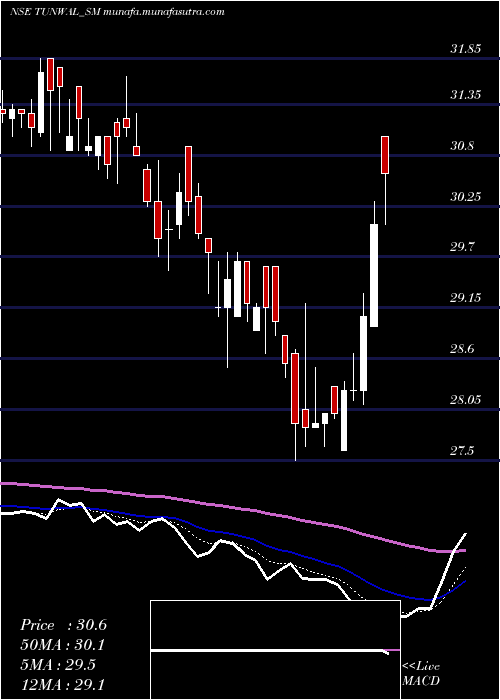The height and width of the screenshot is (700, 500).
Task: Click the 5MA : 29.5 readout
Action: pos(58,664)
